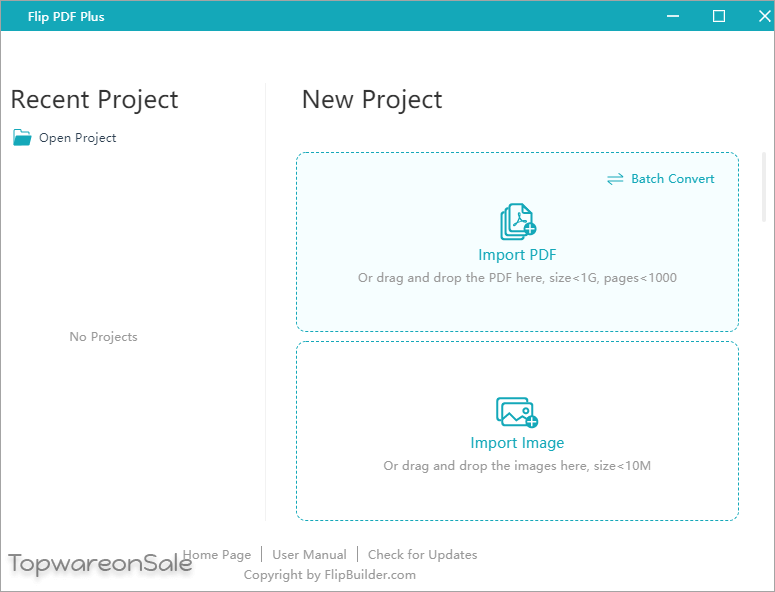Click the New Project panel scrollbar

click(764, 187)
